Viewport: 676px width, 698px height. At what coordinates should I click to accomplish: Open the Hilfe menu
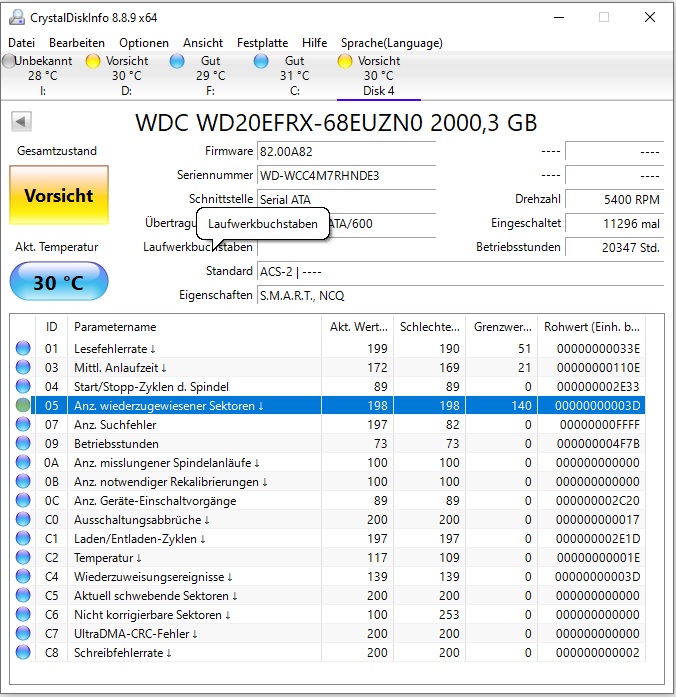pos(314,43)
